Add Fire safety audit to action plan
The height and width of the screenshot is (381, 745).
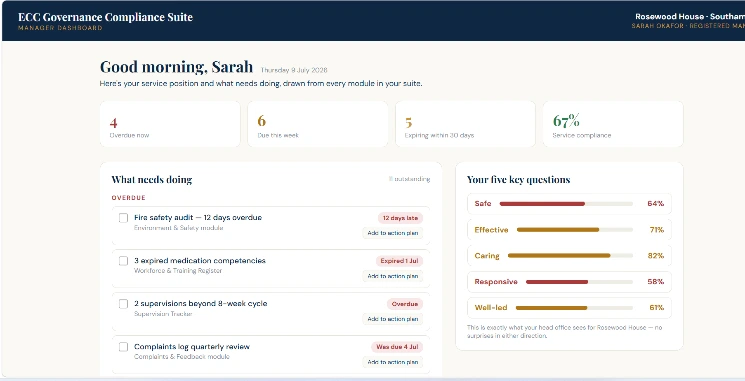point(392,233)
